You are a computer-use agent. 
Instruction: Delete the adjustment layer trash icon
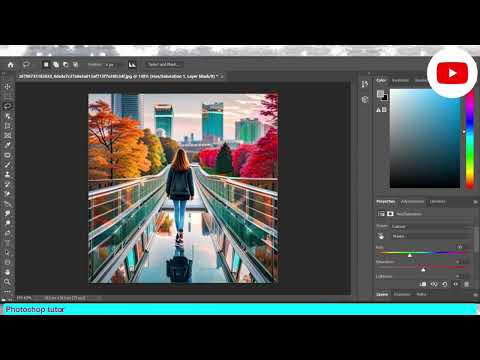point(467,284)
